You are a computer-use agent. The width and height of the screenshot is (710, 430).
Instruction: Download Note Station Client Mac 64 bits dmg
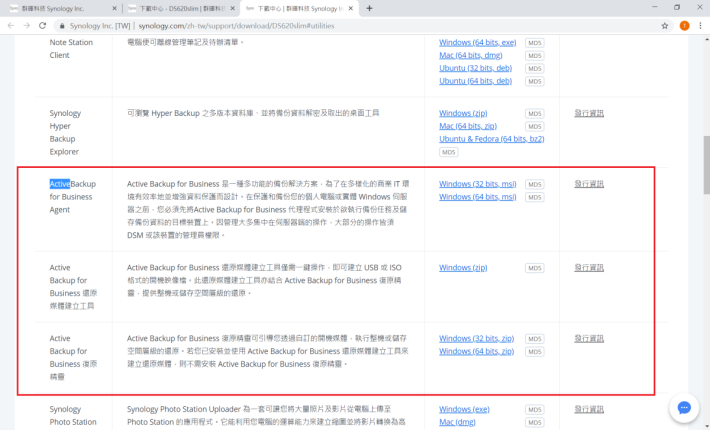point(470,55)
